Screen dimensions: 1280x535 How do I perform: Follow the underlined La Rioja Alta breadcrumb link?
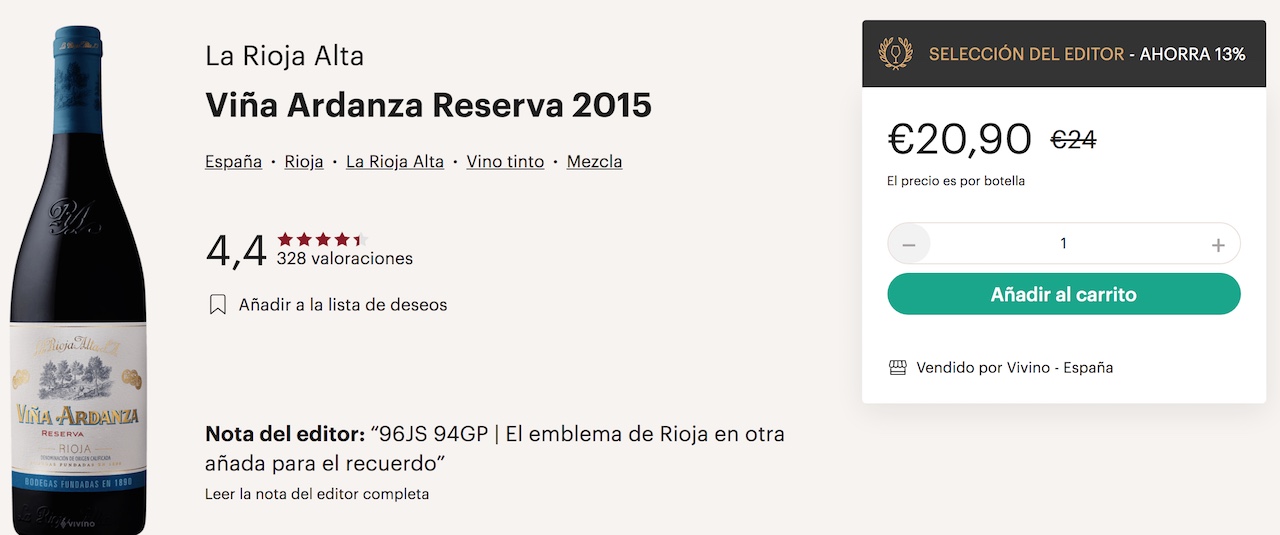click(x=394, y=161)
